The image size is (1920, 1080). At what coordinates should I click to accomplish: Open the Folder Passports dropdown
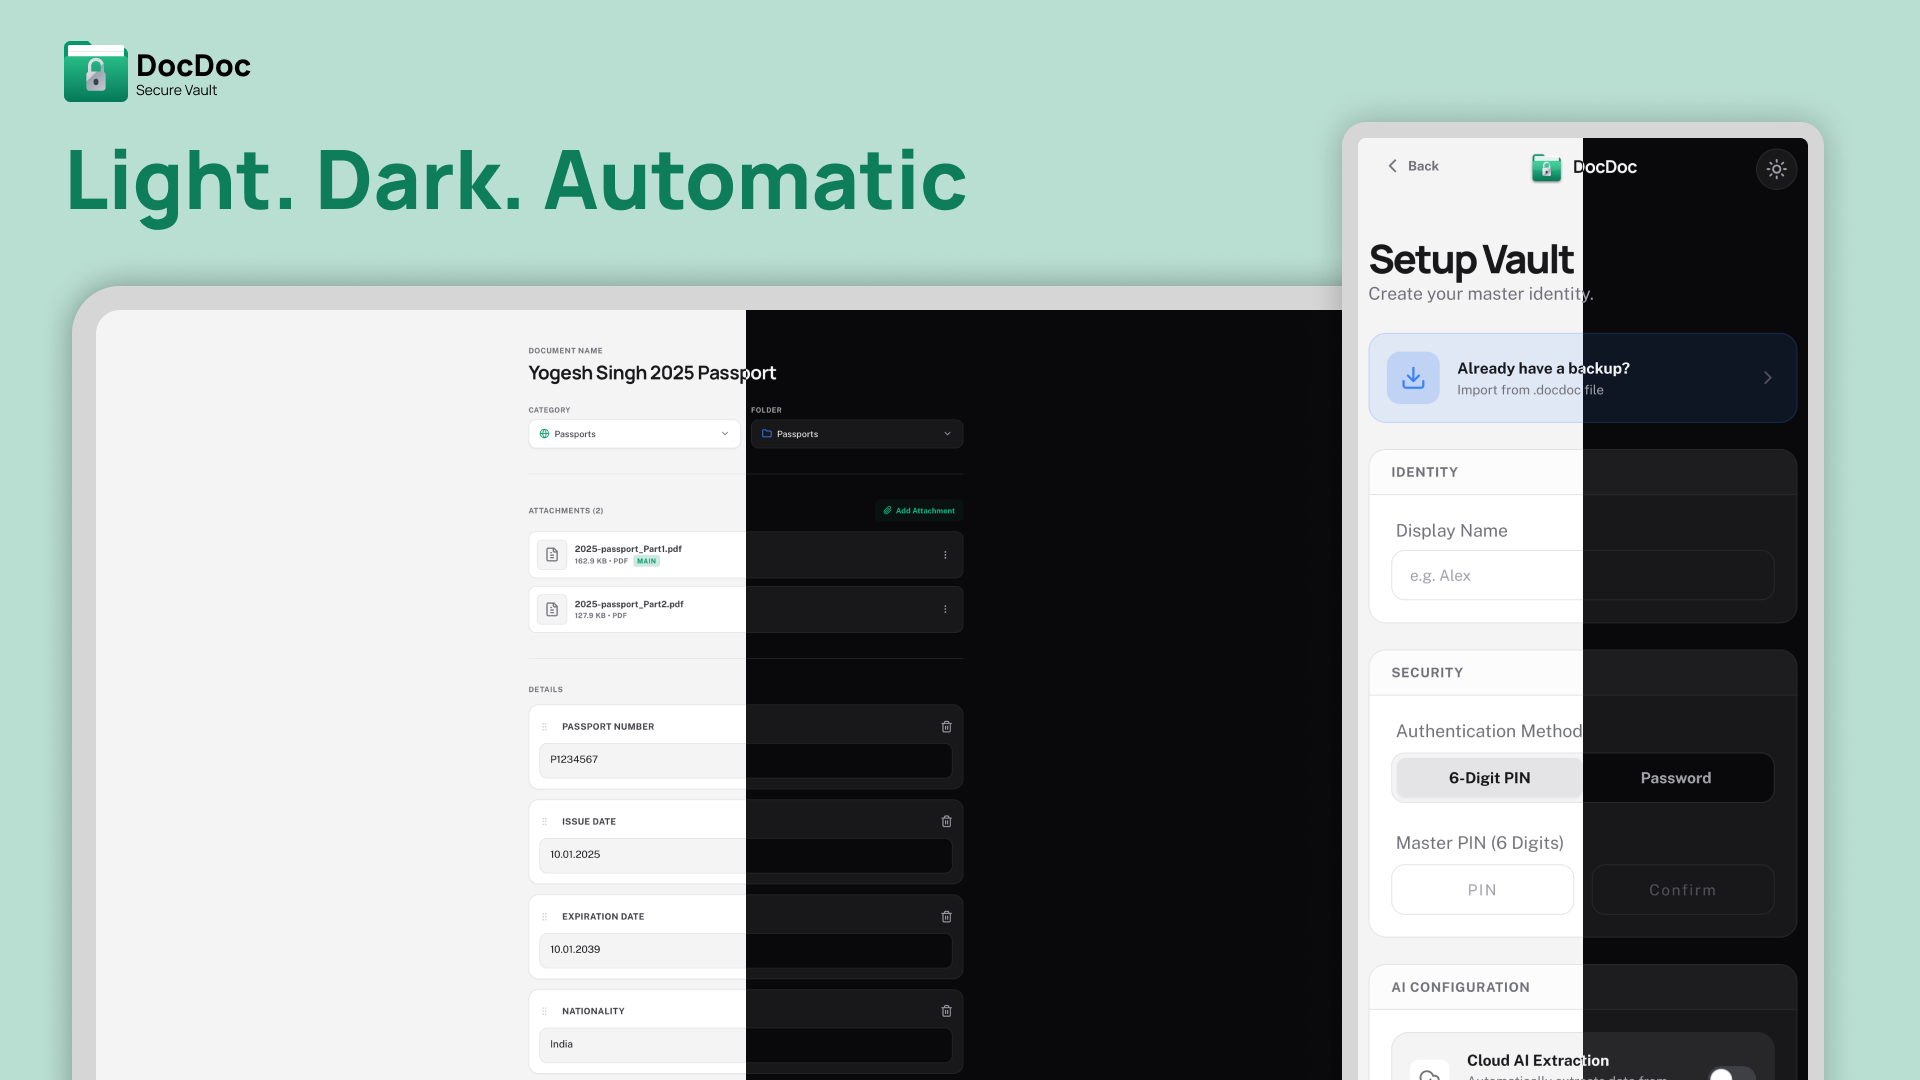[x=856, y=434]
